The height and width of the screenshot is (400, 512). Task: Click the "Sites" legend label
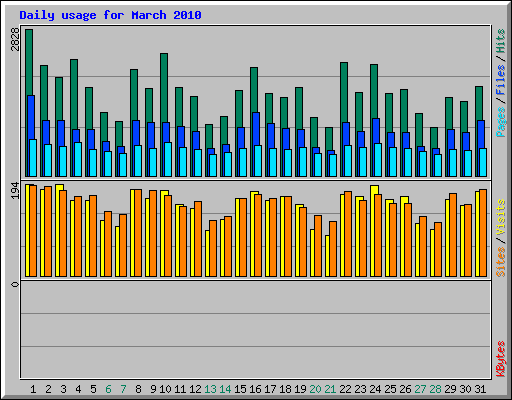(500, 262)
